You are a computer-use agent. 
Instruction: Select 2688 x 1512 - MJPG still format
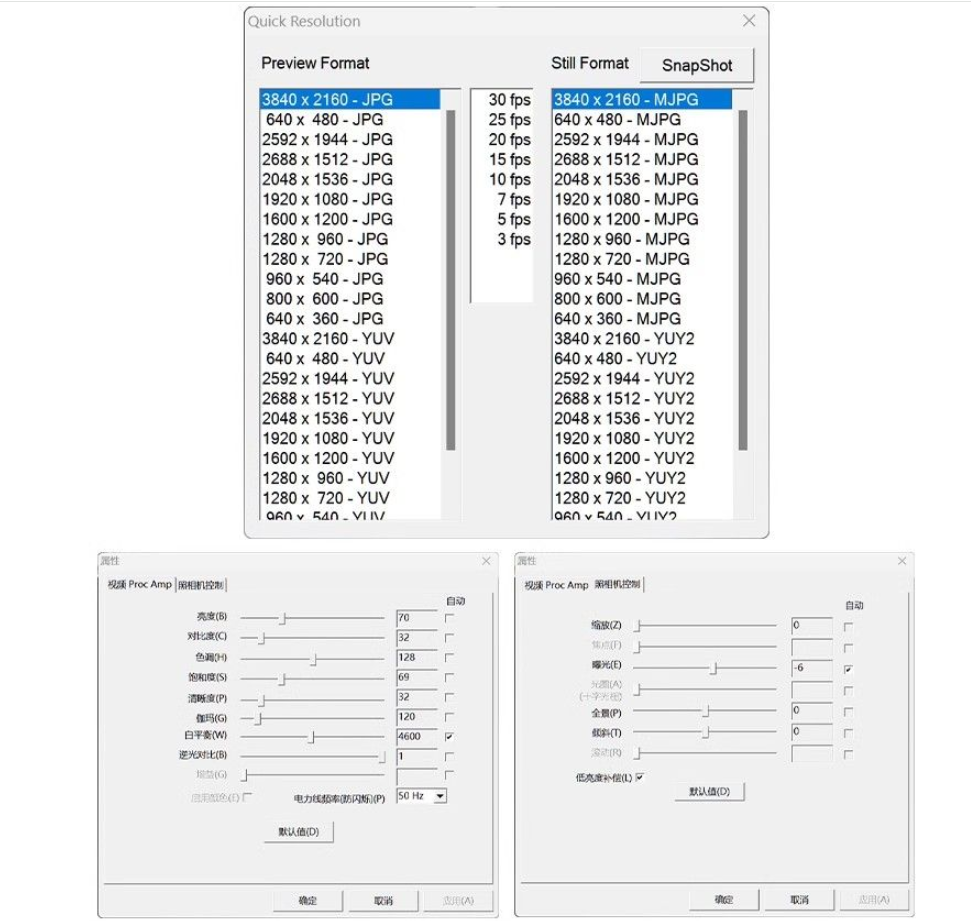(642, 159)
